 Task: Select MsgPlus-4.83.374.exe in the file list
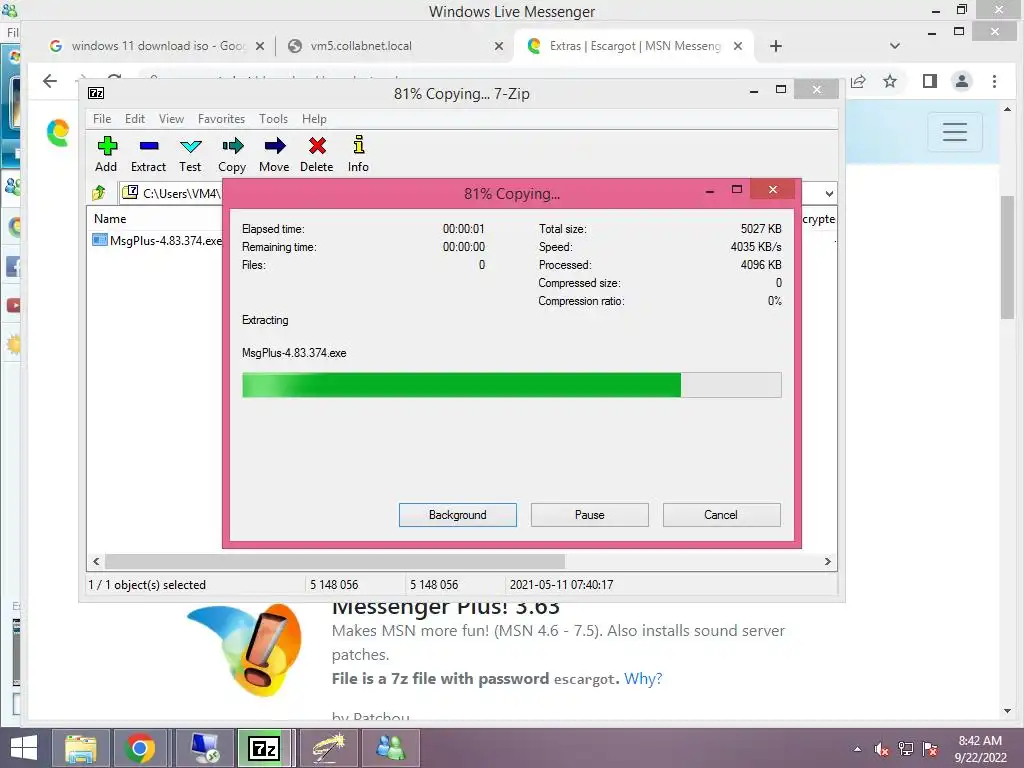pyautogui.click(x=157, y=240)
